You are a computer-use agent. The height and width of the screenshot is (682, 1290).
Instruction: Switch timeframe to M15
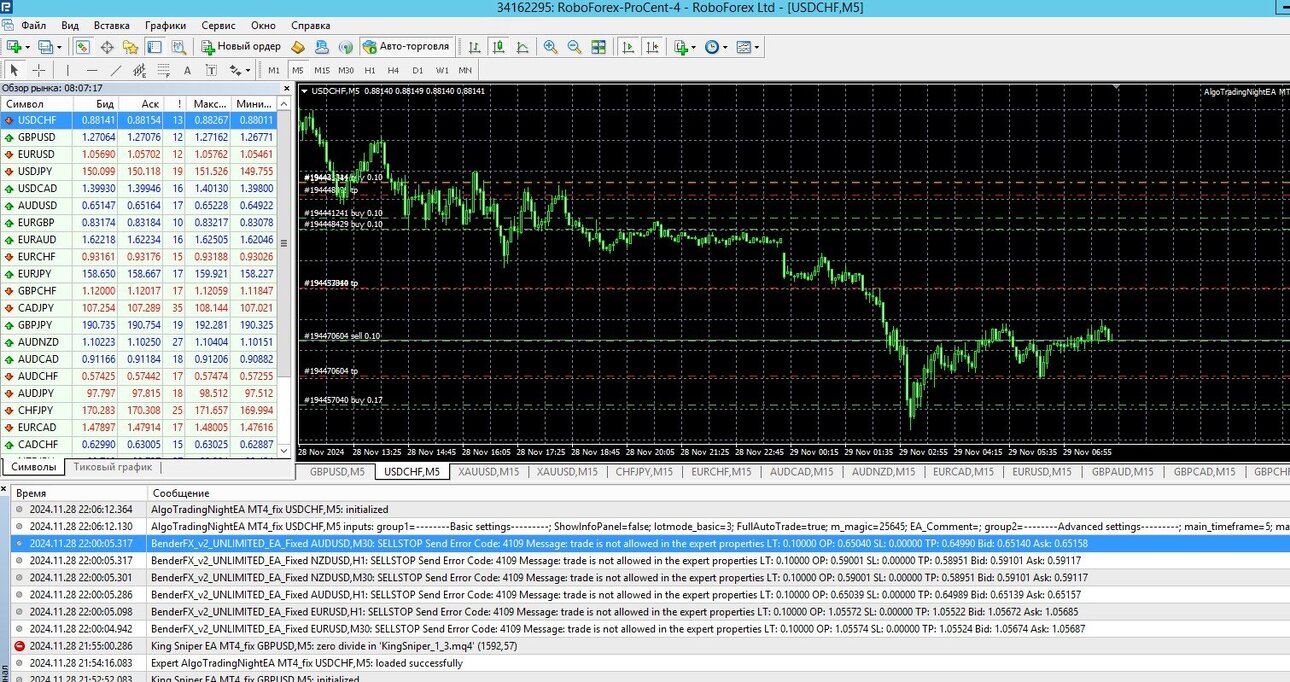[322, 70]
